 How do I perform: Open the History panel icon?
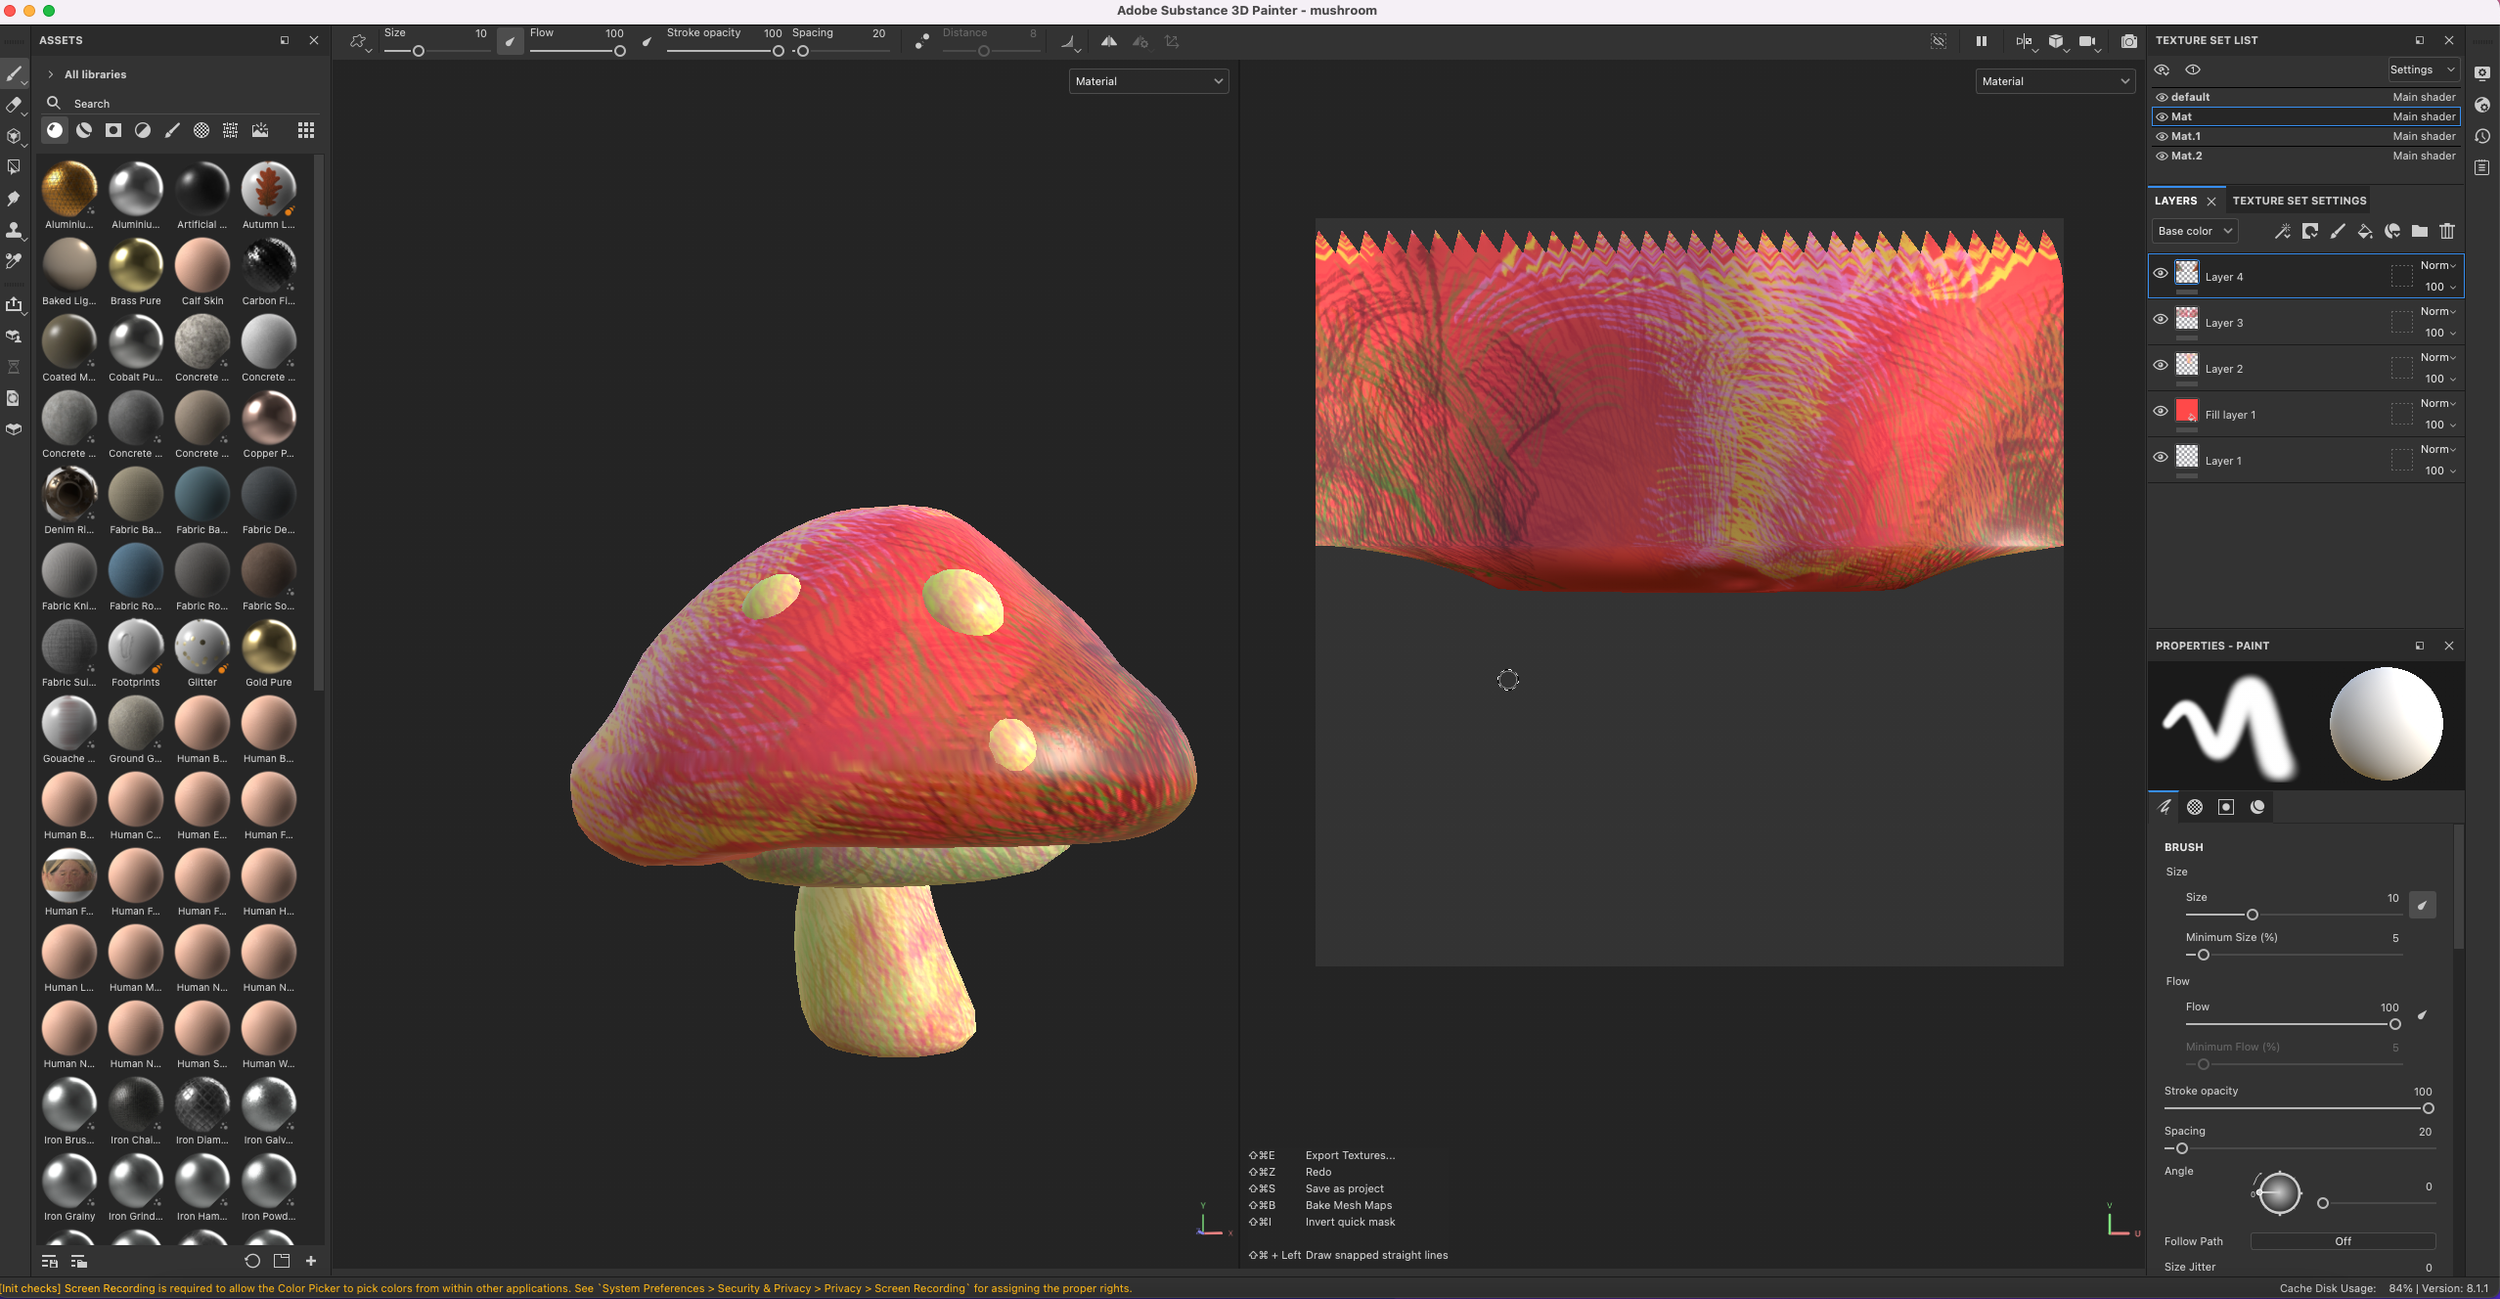tap(2482, 137)
